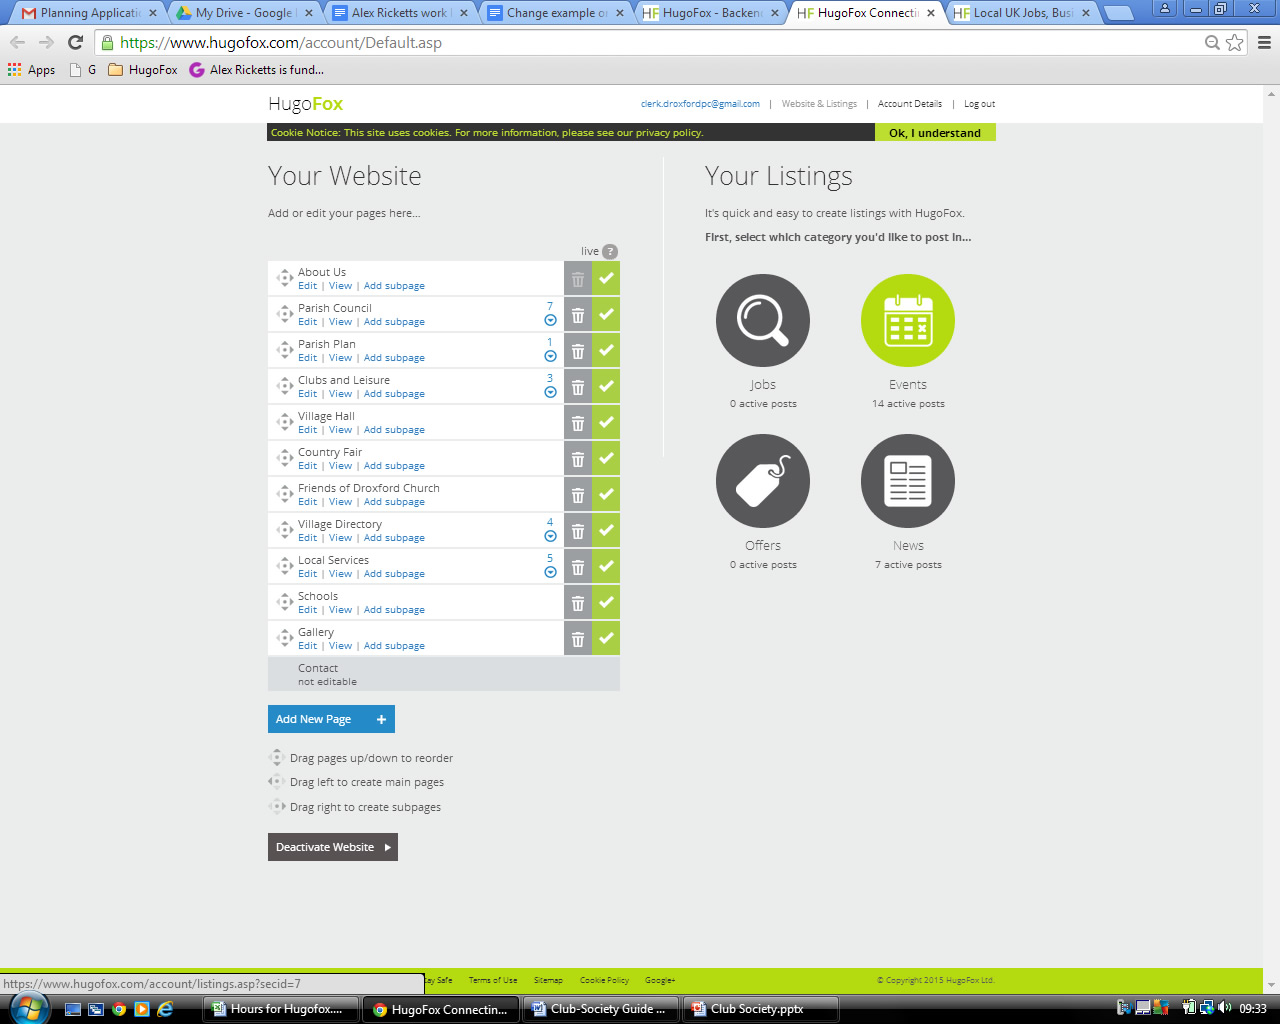Expand Village Directory subpages

click(550, 538)
